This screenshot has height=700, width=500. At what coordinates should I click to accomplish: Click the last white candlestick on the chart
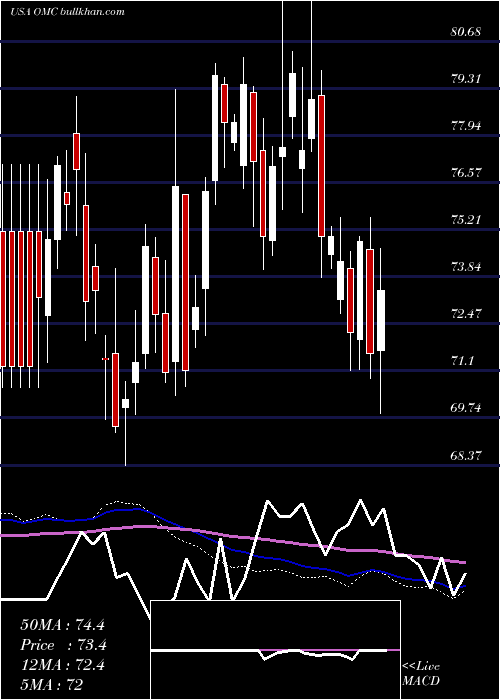pos(381,320)
